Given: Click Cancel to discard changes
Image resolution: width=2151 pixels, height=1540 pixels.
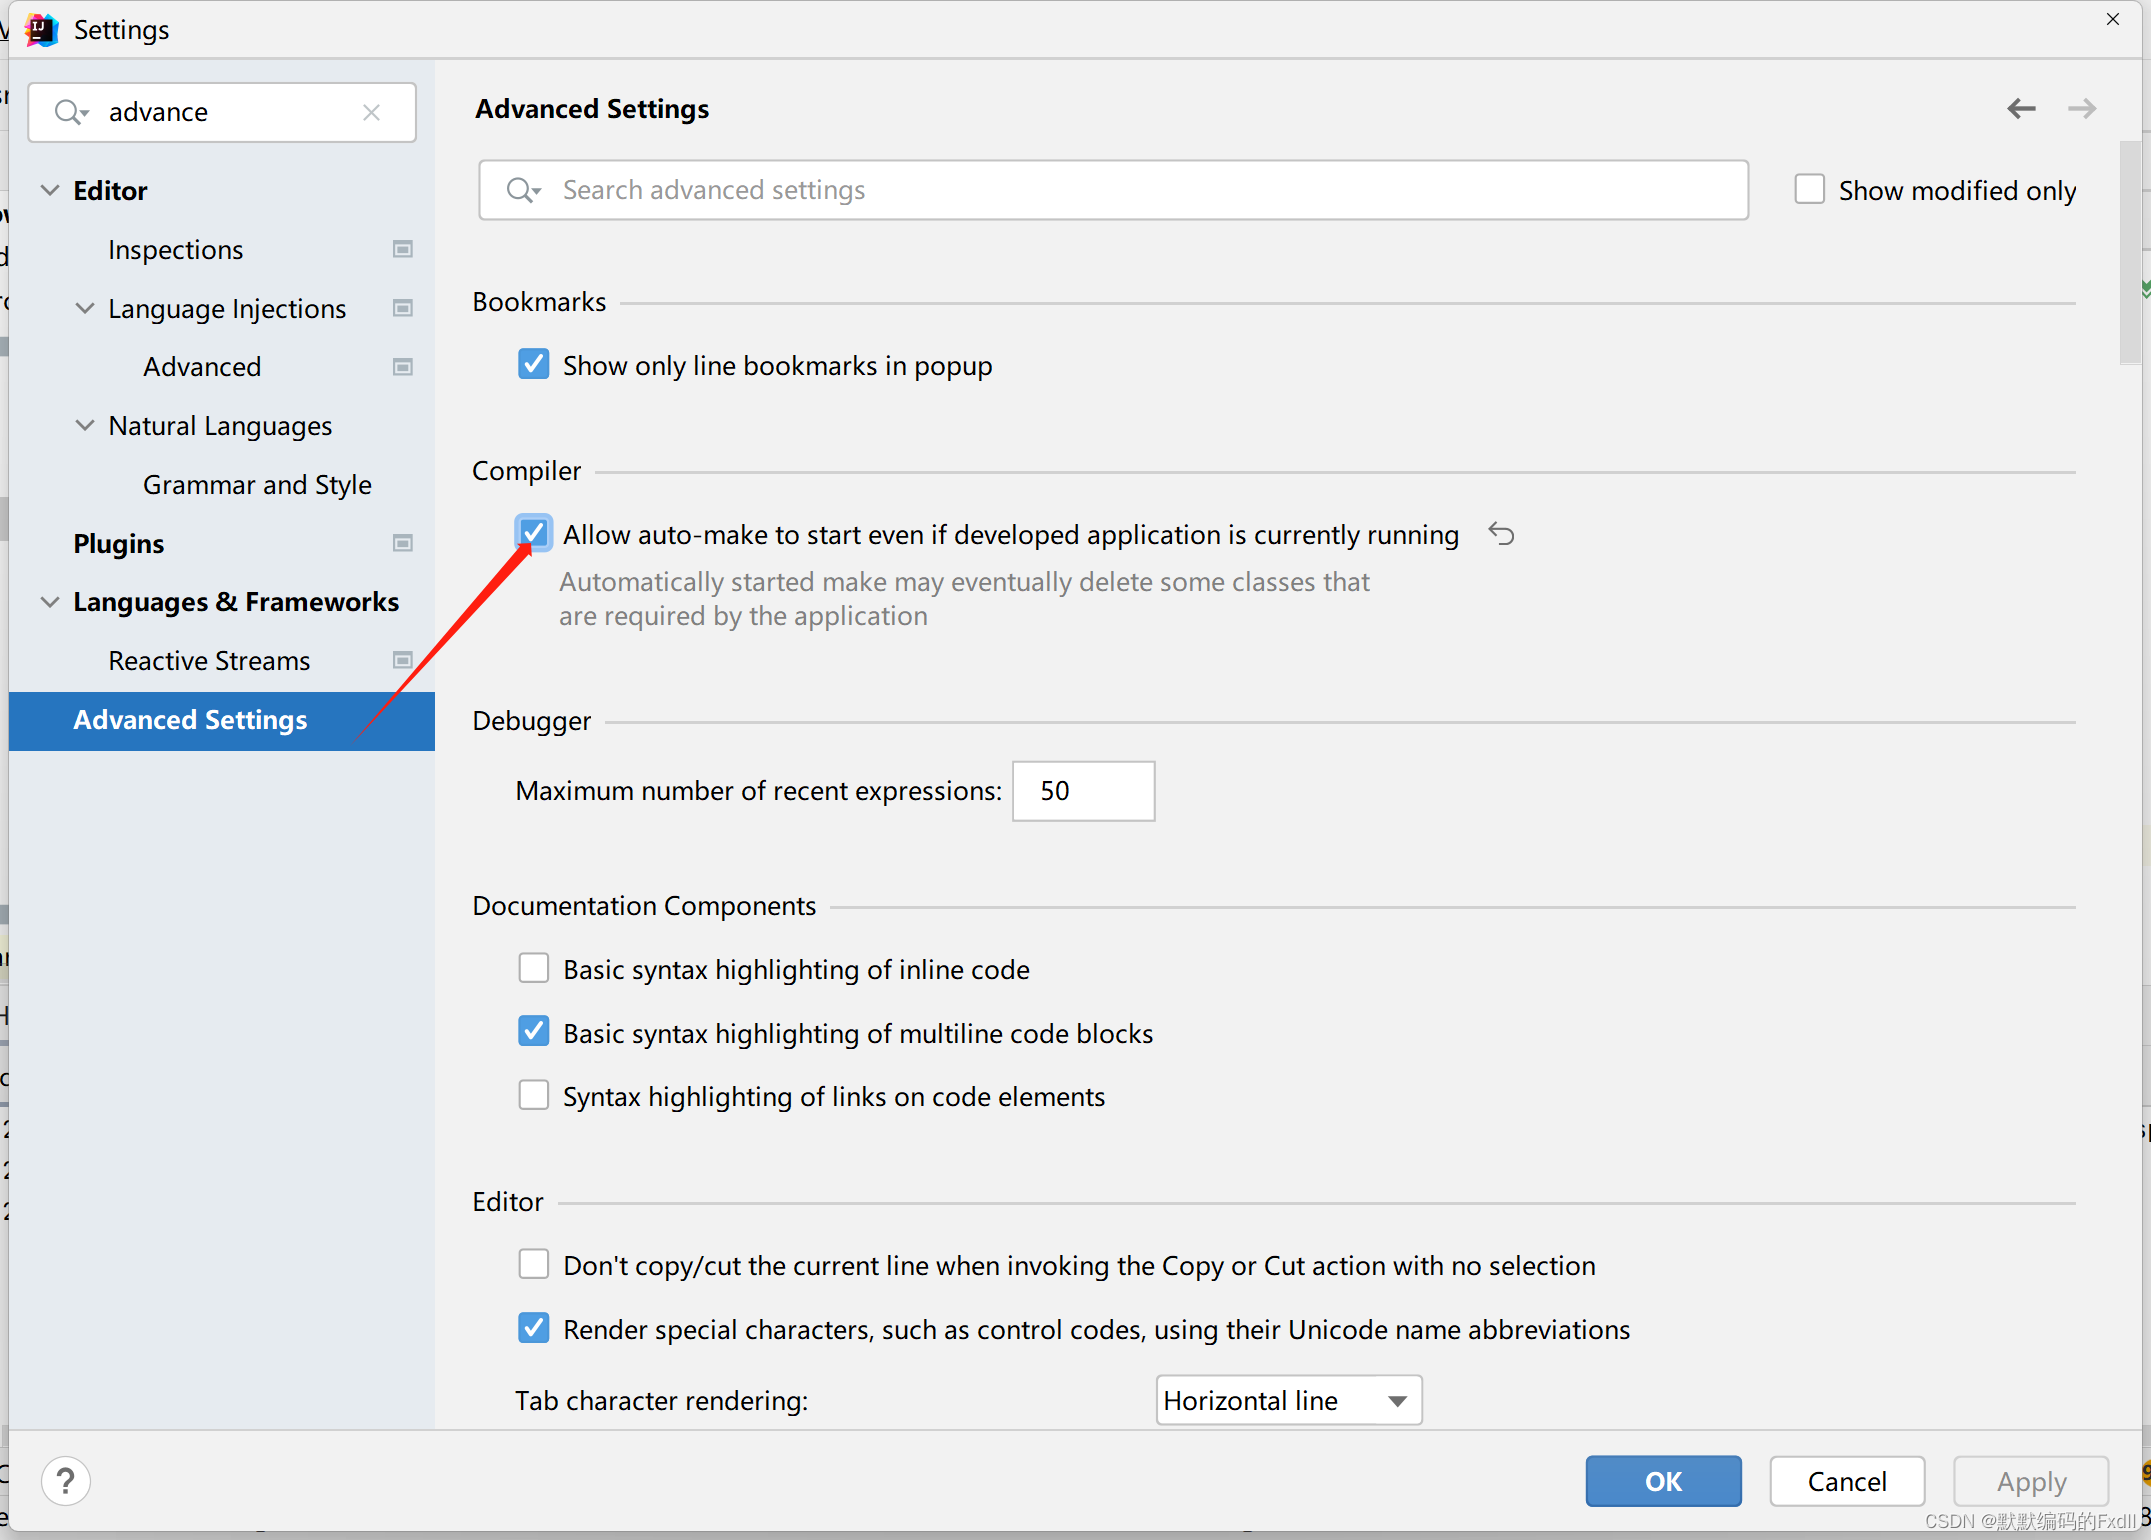Looking at the screenshot, I should point(1847,1481).
